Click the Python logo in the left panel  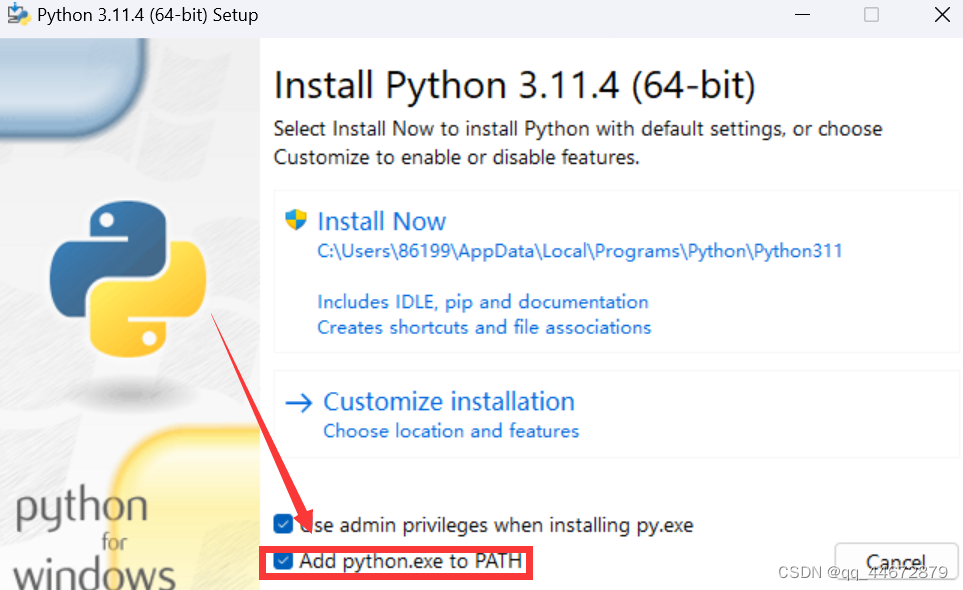click(128, 279)
